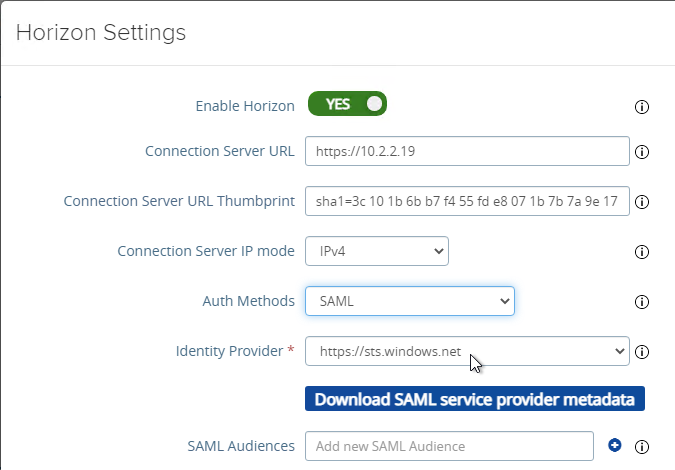
Task: Click info icon beside Connection Server URL
Action: (641, 152)
